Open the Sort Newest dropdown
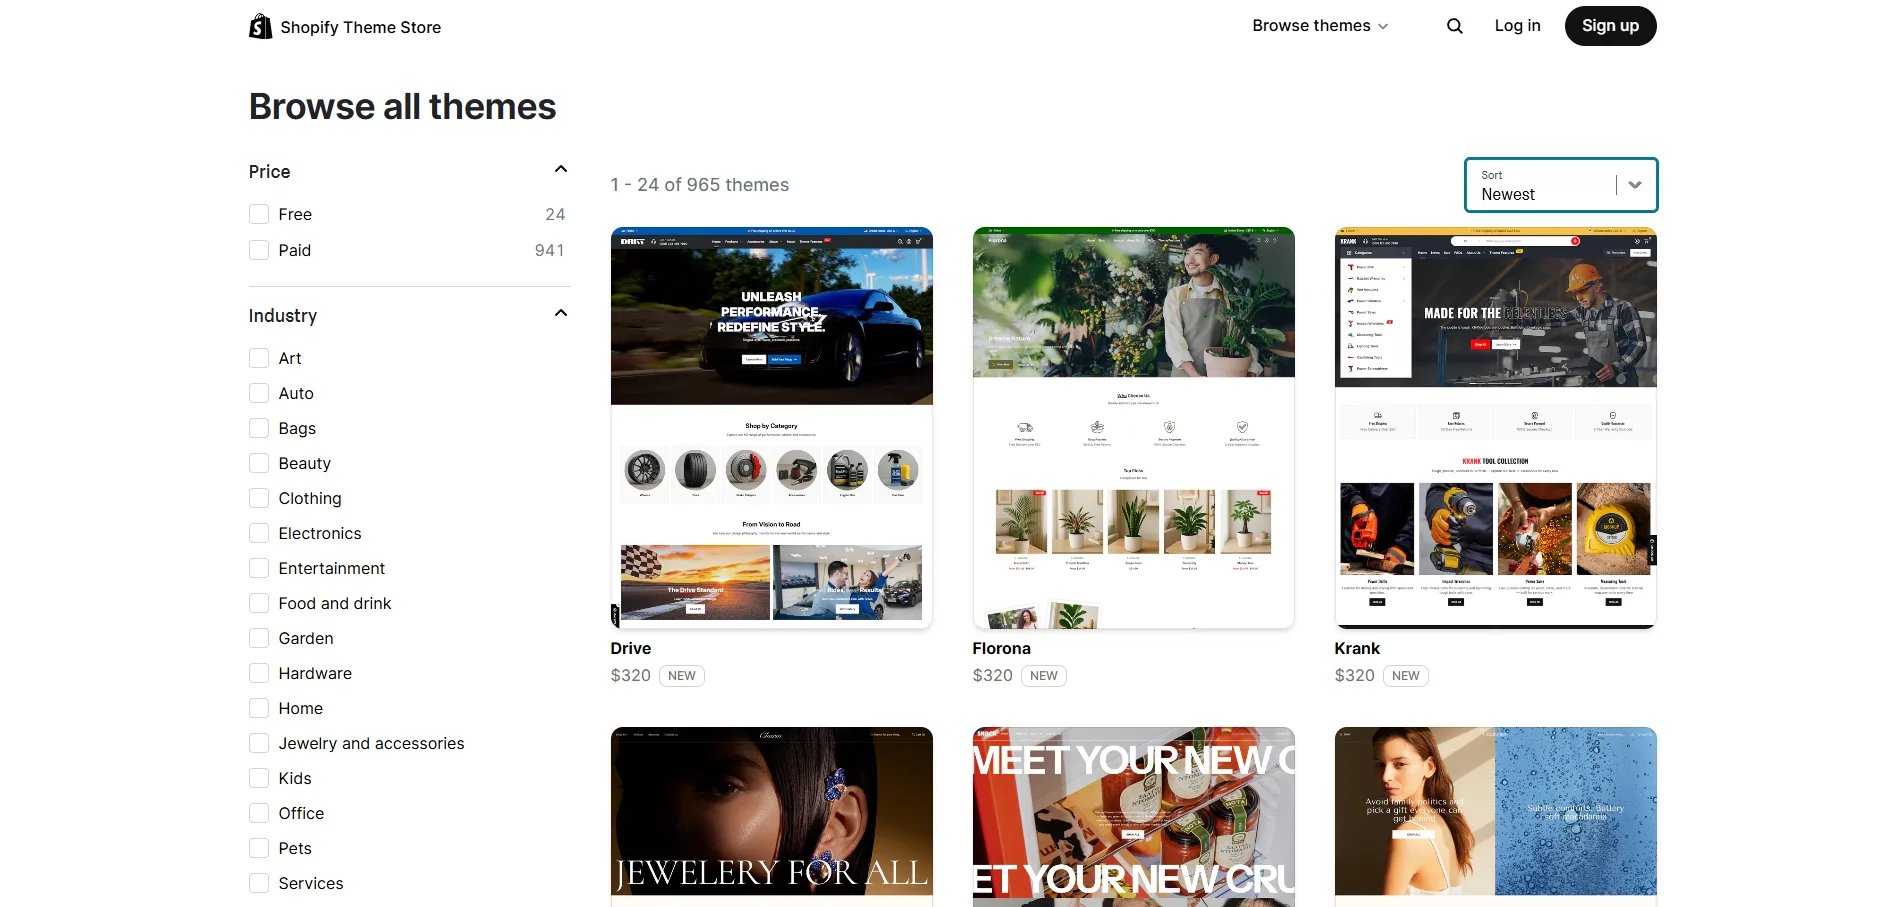 [1560, 185]
